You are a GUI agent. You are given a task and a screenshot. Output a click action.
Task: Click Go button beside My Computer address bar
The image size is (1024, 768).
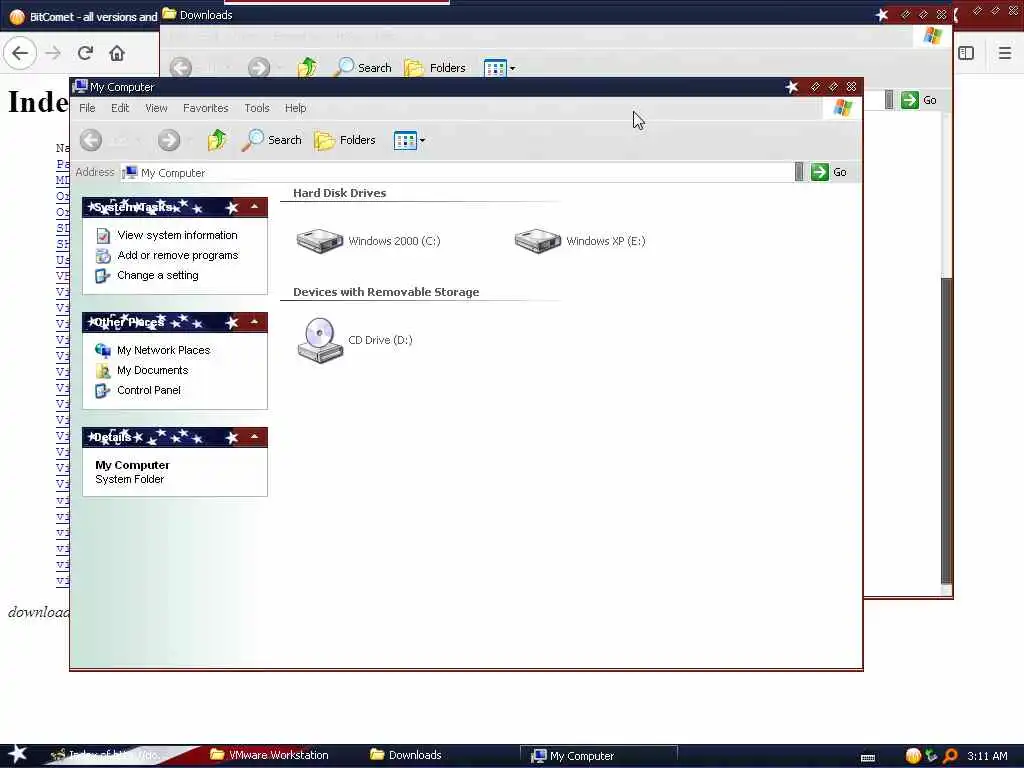click(829, 172)
